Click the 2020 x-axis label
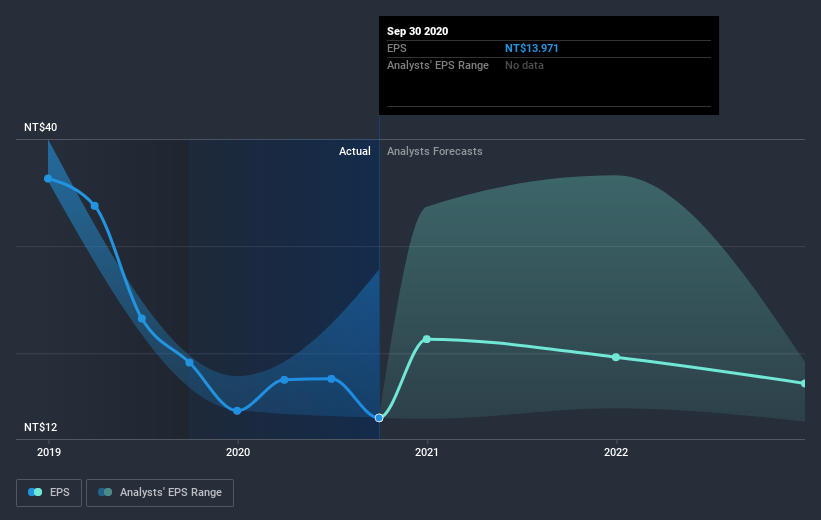821x520 pixels. (238, 452)
